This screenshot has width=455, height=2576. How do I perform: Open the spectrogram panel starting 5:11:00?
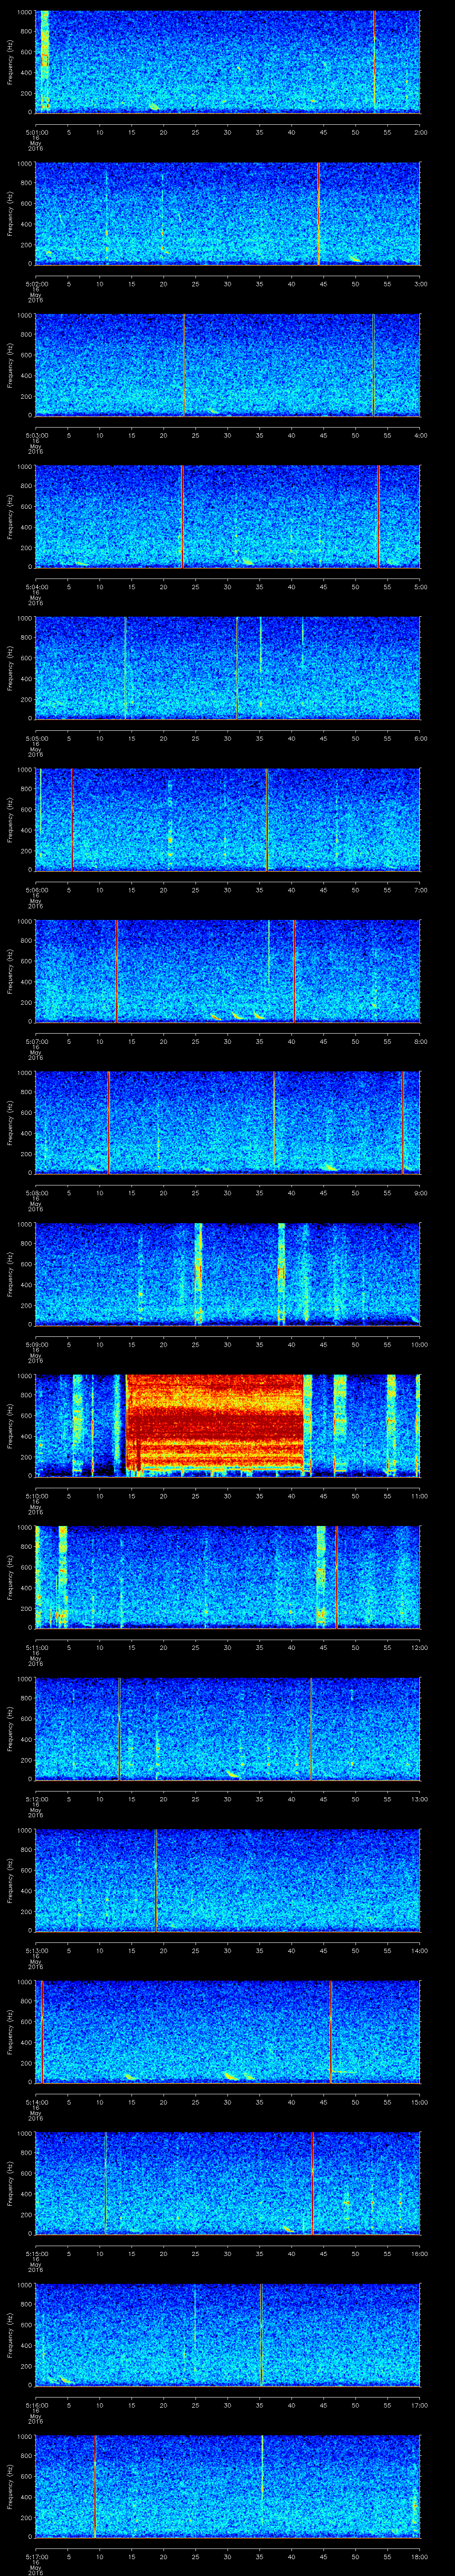click(228, 1576)
